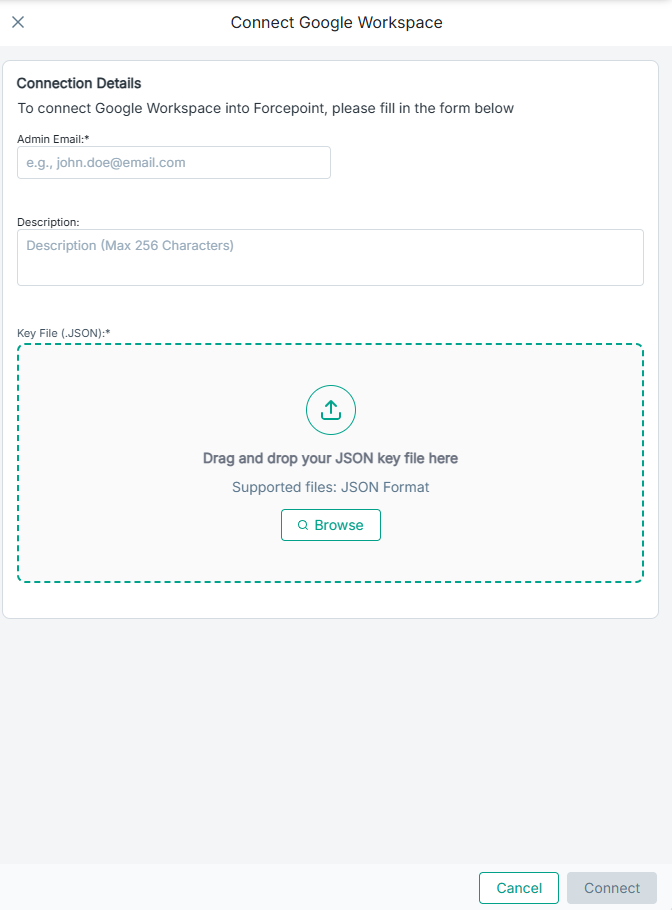Click the upload arrow icon
This screenshot has height=910, width=672.
[331, 410]
